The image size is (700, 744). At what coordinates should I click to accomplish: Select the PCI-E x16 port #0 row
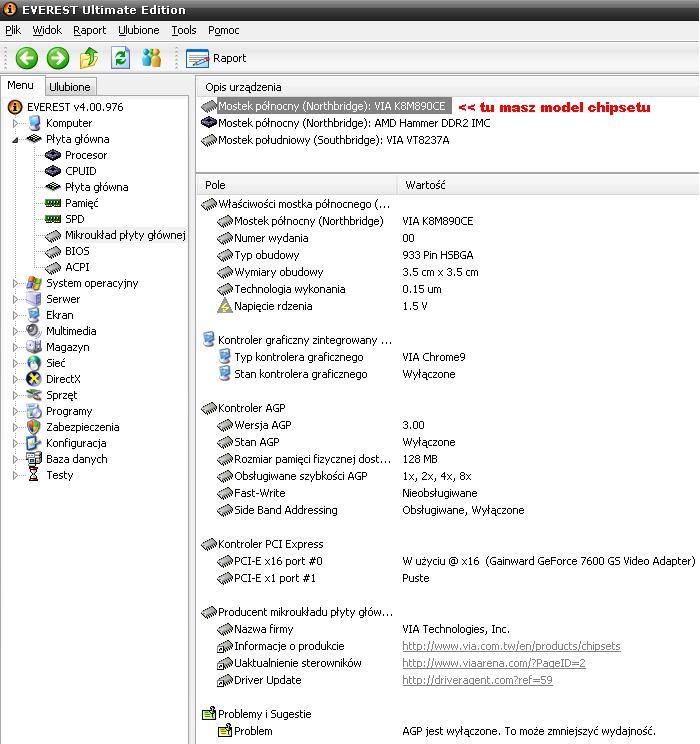[456, 561]
